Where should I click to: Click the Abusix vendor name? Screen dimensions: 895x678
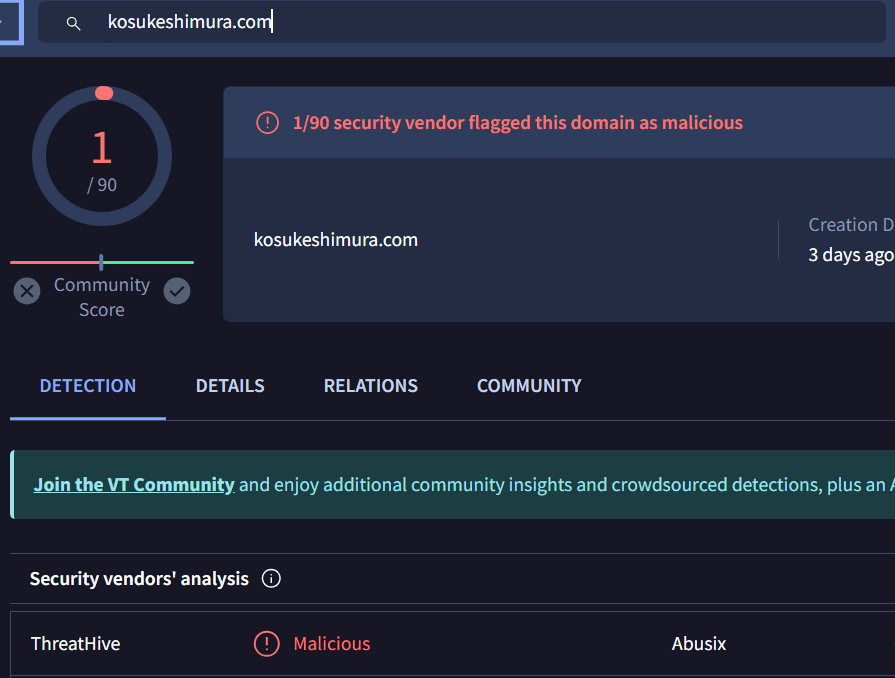pyautogui.click(x=699, y=644)
